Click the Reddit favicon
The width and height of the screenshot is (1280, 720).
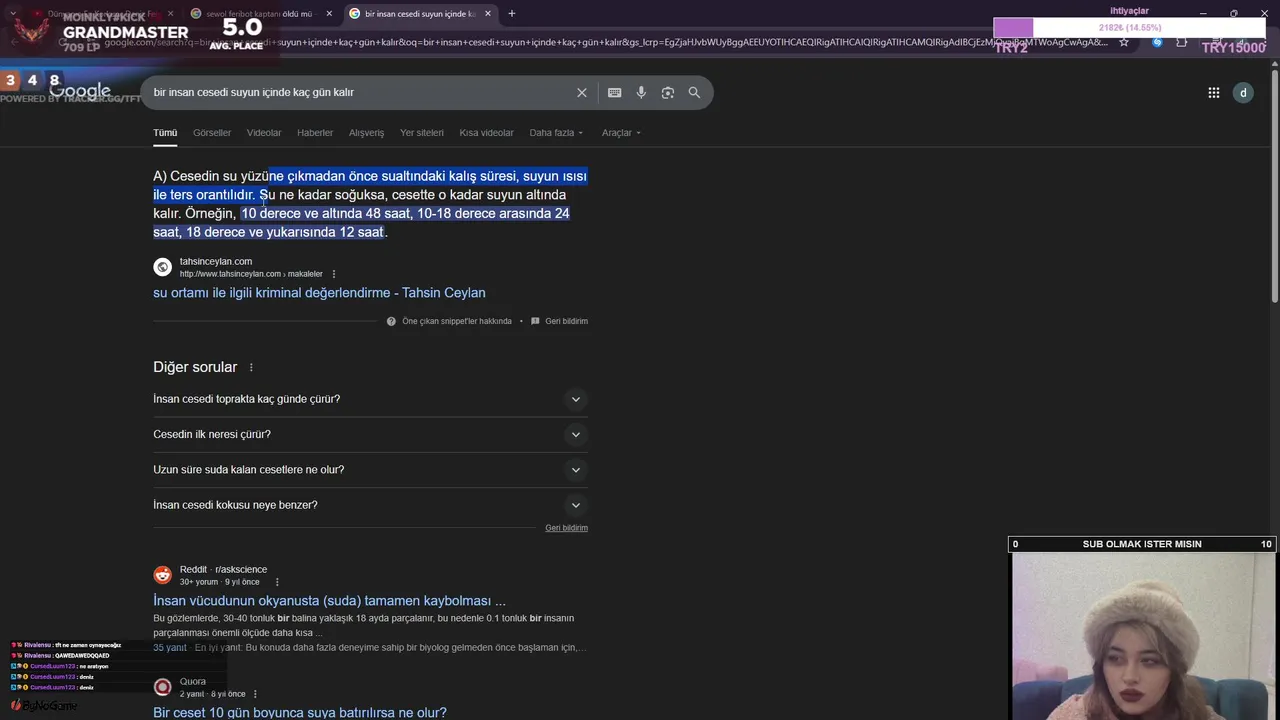click(162, 575)
